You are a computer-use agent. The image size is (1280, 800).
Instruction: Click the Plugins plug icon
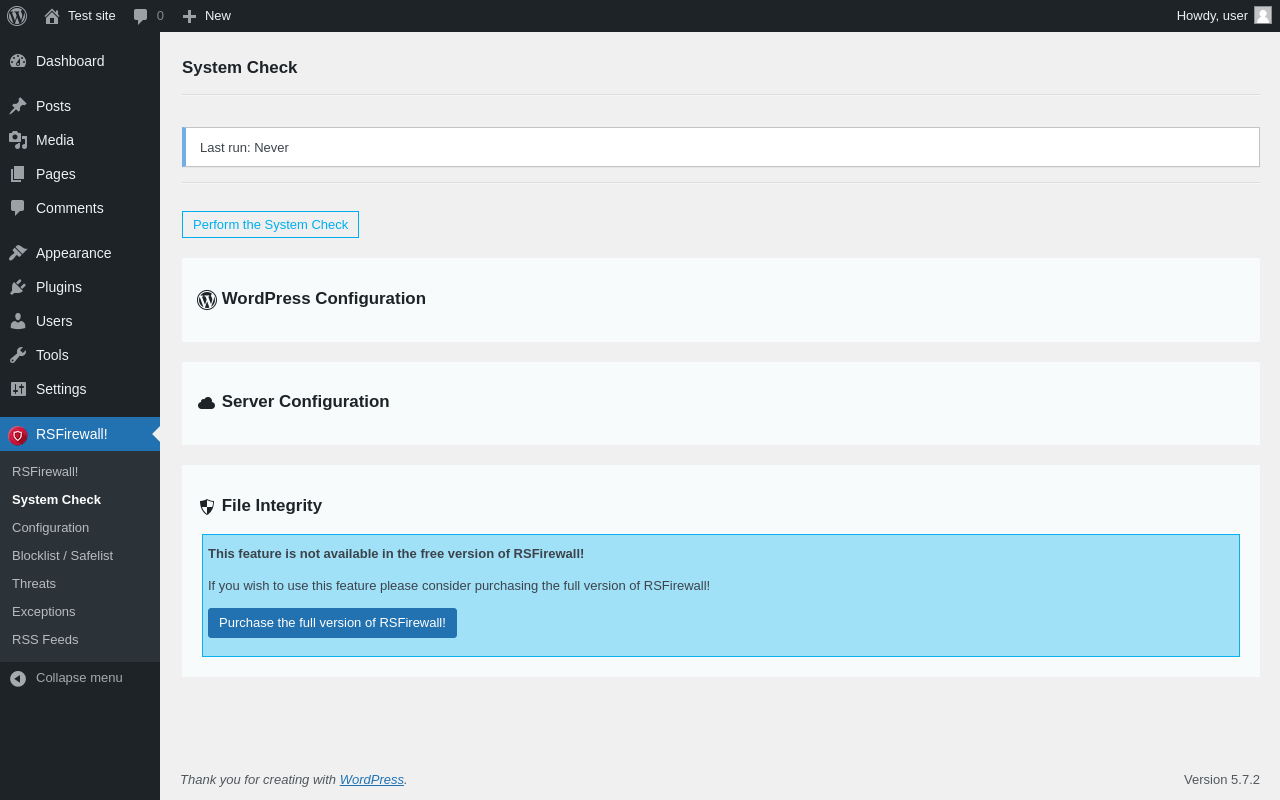pyautogui.click(x=18, y=287)
